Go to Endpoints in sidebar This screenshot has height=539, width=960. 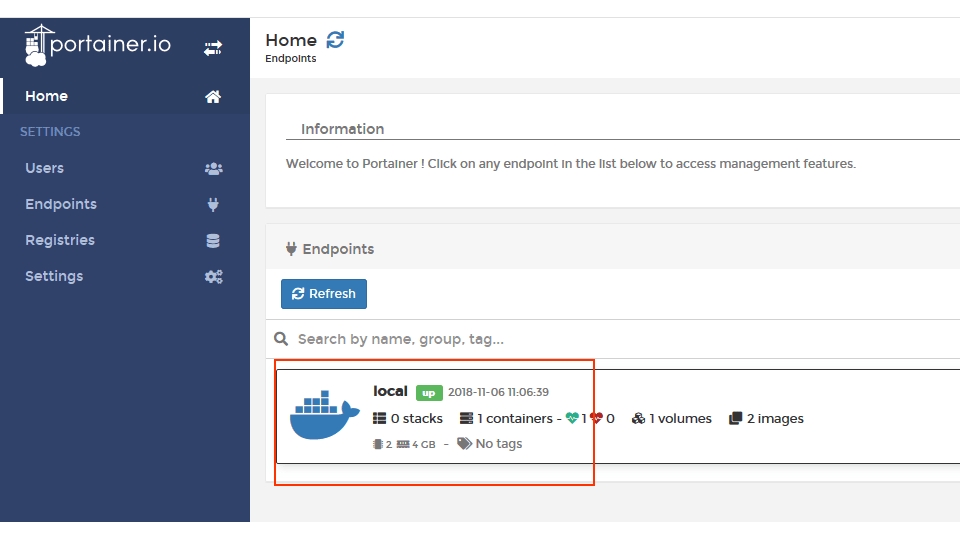point(61,204)
